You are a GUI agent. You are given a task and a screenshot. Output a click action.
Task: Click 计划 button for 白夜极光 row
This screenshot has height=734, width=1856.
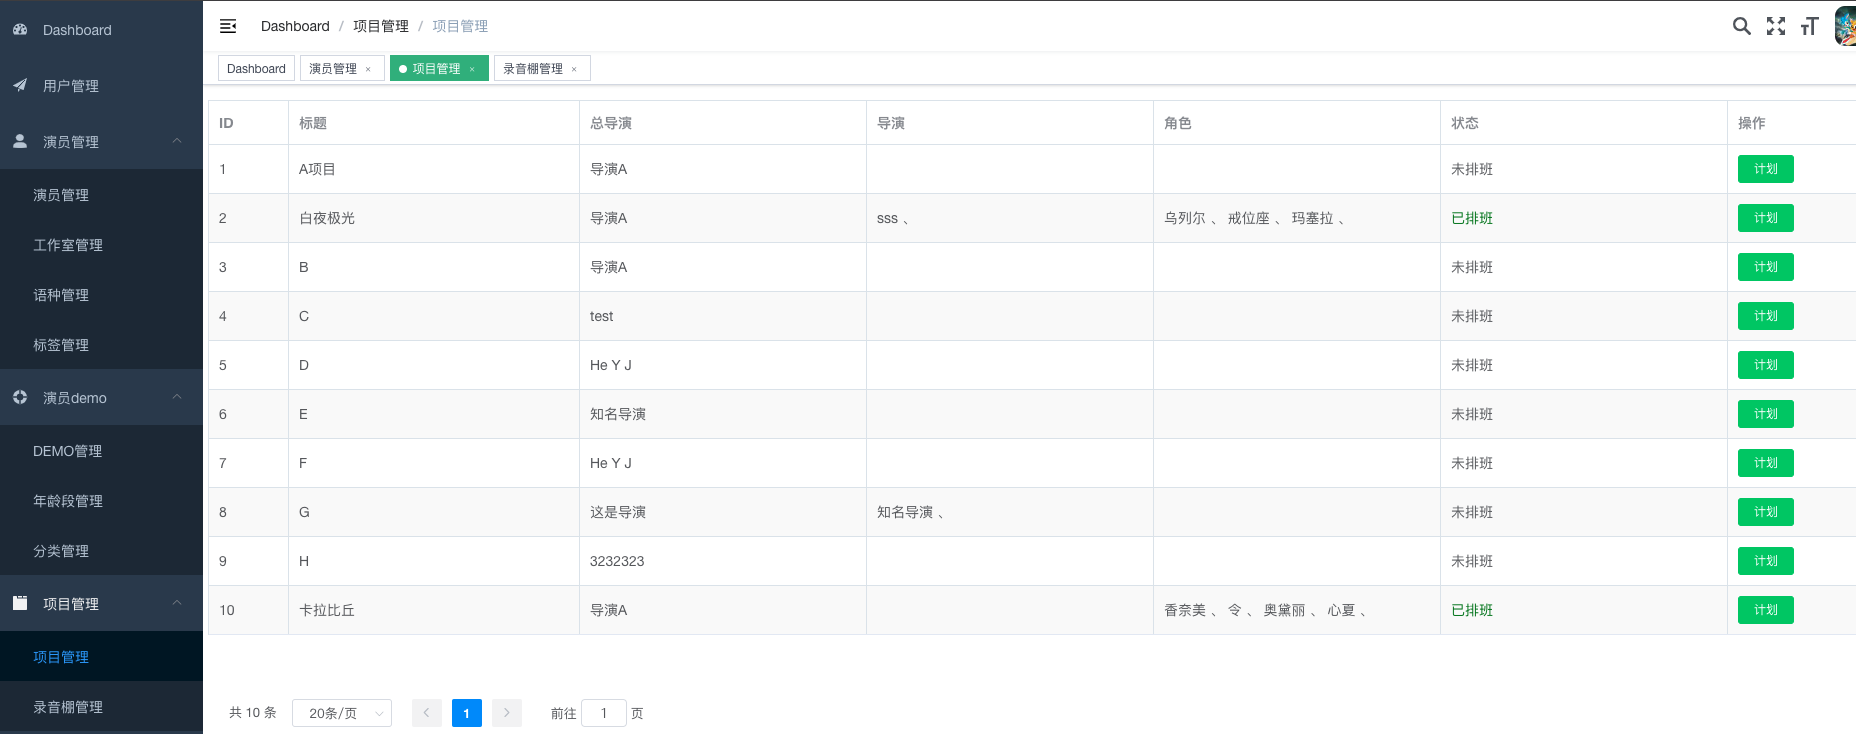click(x=1765, y=218)
